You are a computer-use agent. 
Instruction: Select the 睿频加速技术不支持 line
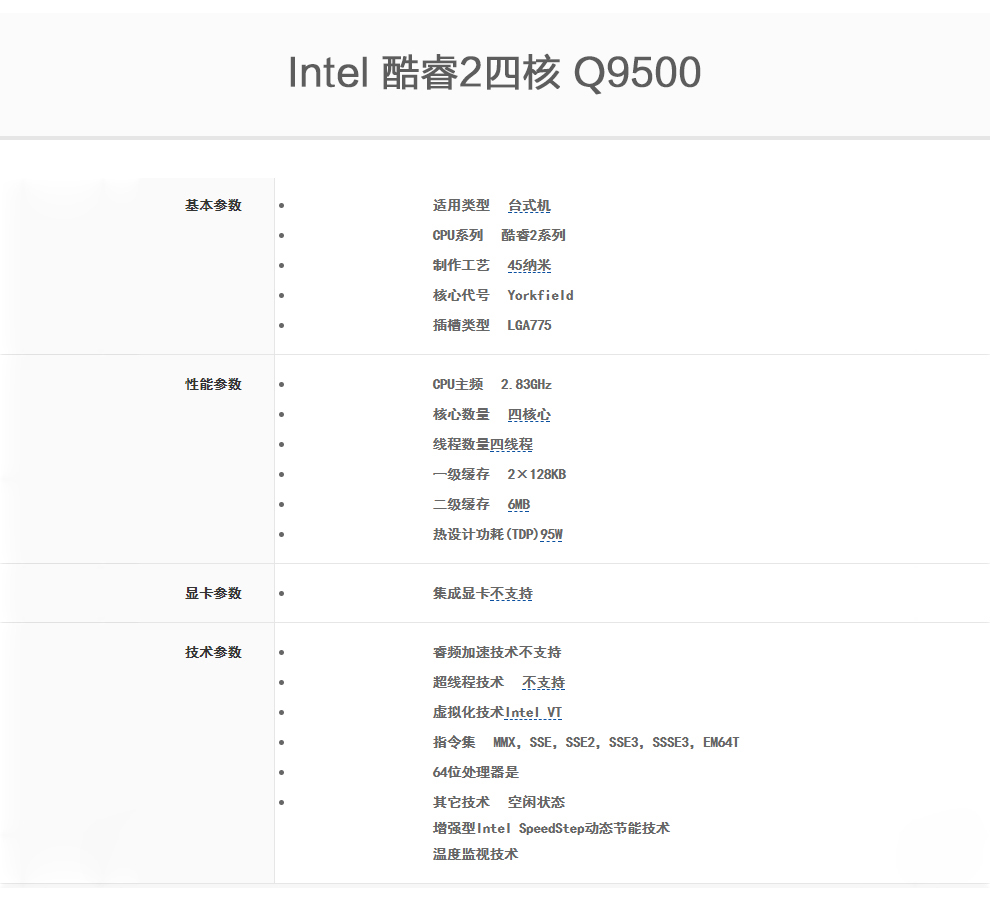(497, 652)
